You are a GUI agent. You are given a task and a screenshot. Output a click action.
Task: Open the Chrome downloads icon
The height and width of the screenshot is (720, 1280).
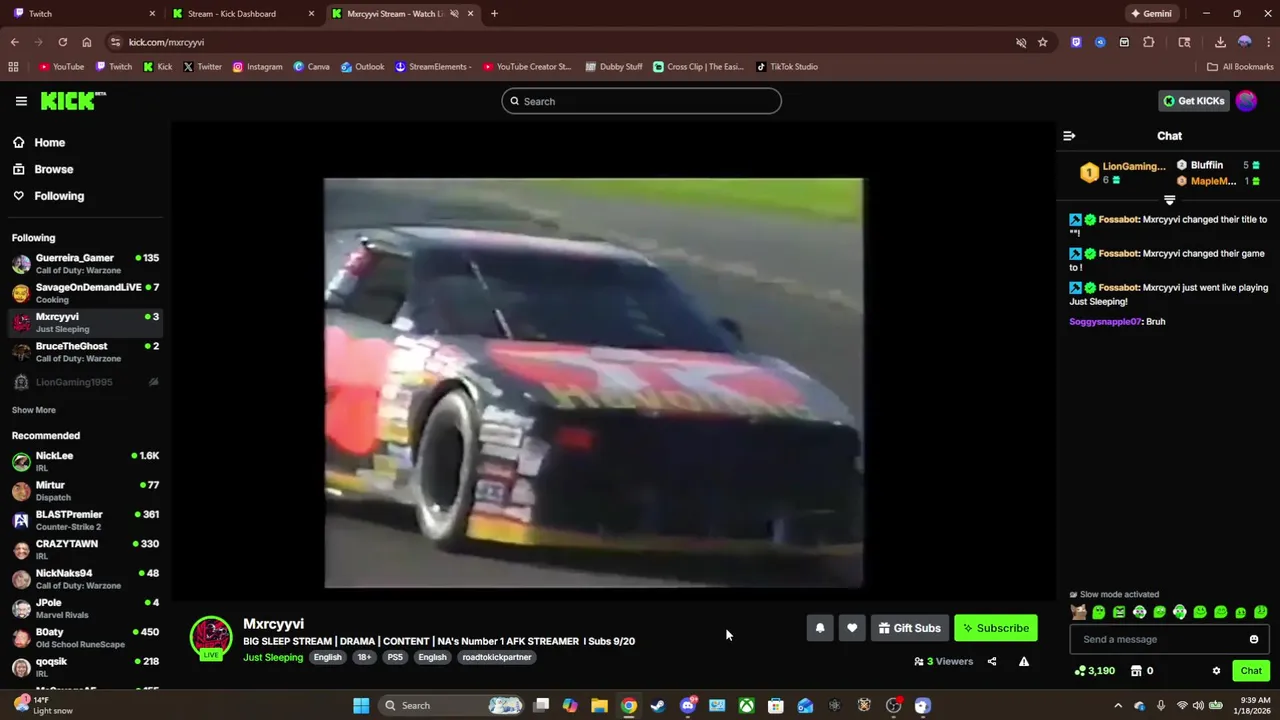[1220, 42]
